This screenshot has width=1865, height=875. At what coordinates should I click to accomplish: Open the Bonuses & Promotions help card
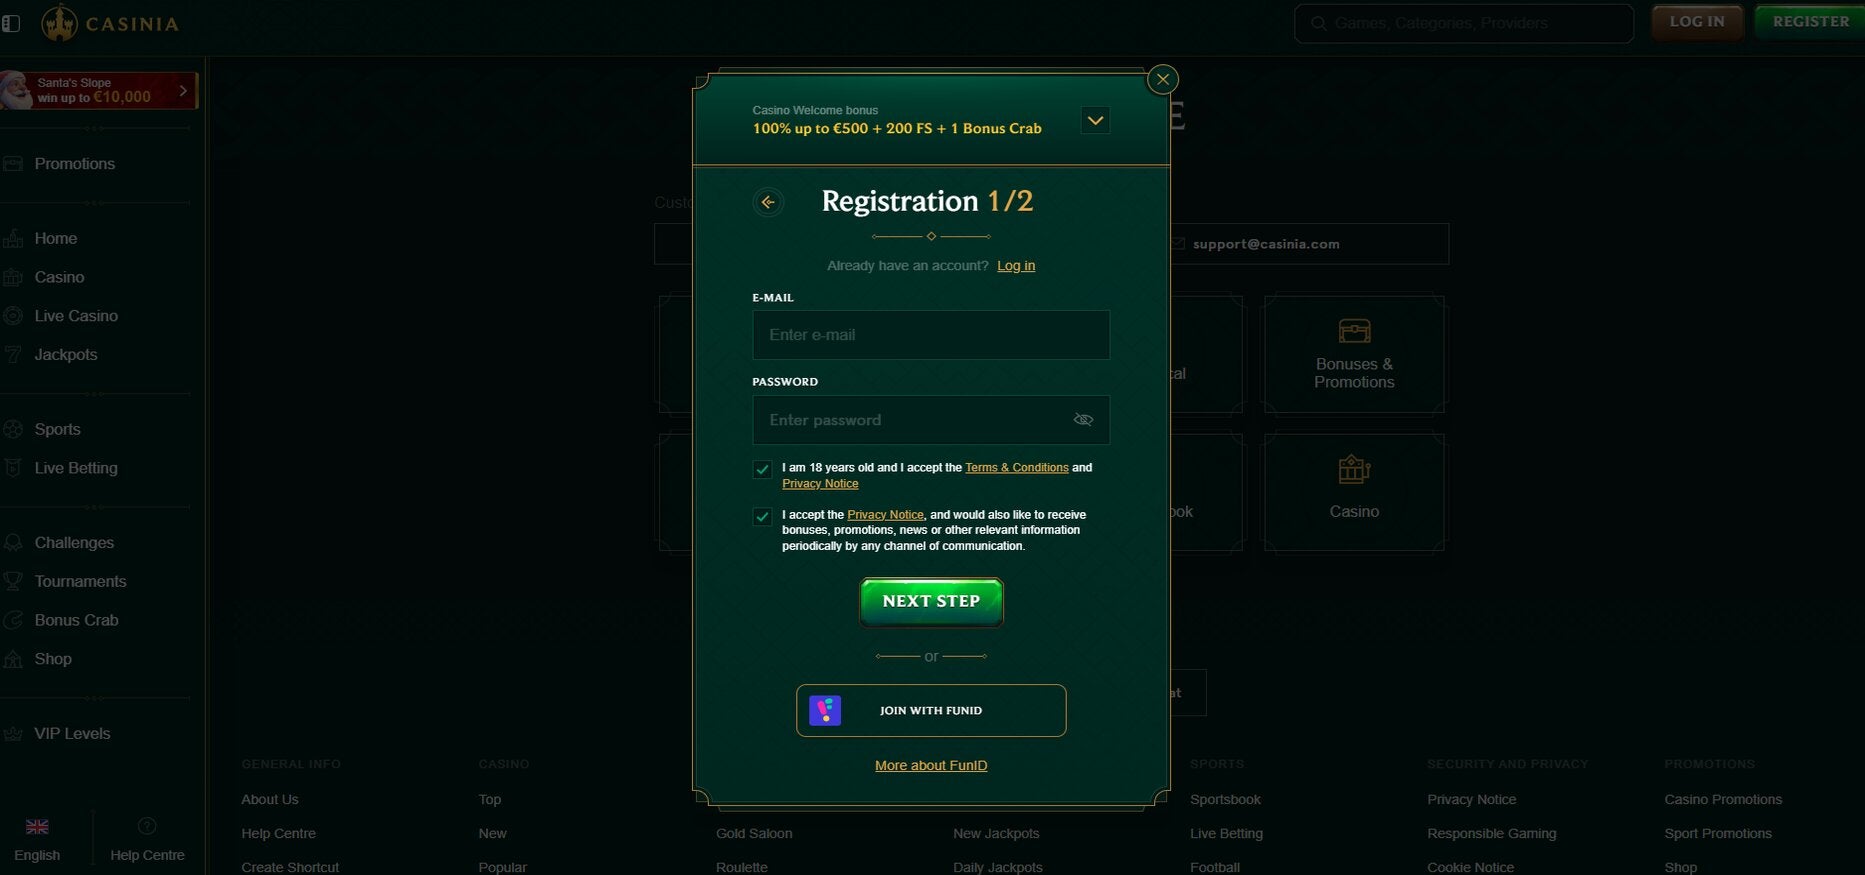coord(1354,354)
